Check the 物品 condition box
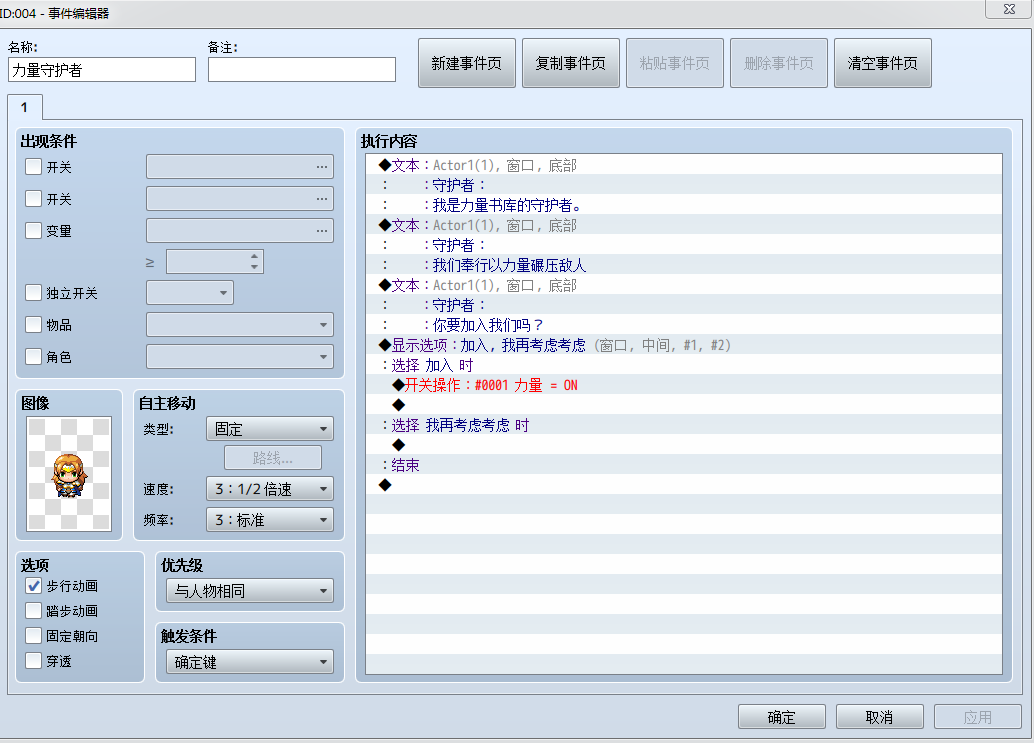Image resolution: width=1034 pixels, height=743 pixels. point(33,324)
